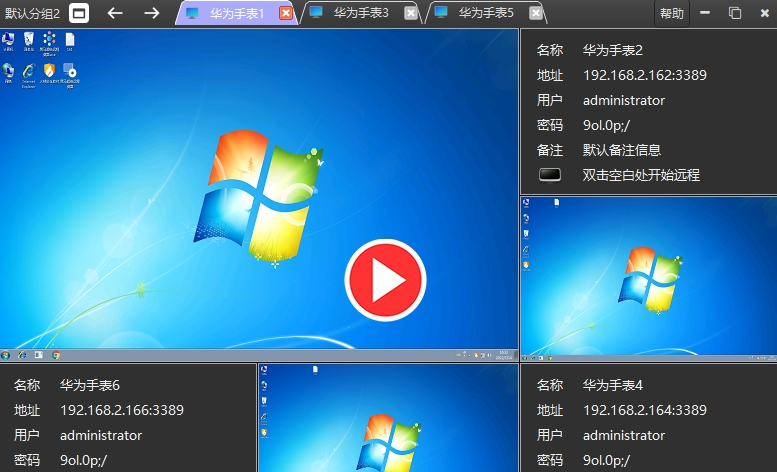777x472 pixels.
Task: Open the recycle bin on remote desktop
Action: point(29,42)
